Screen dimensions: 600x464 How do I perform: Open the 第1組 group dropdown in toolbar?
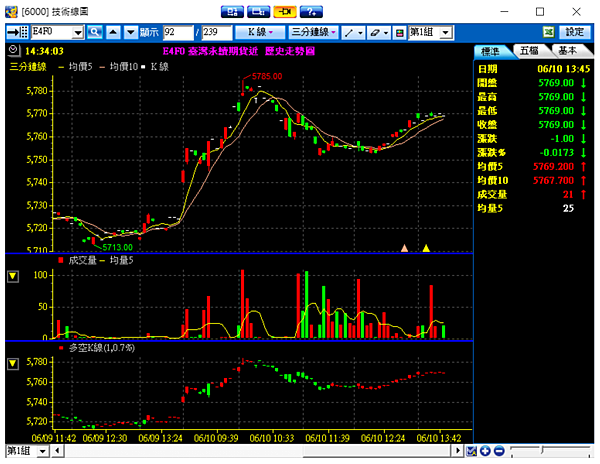(x=445, y=33)
